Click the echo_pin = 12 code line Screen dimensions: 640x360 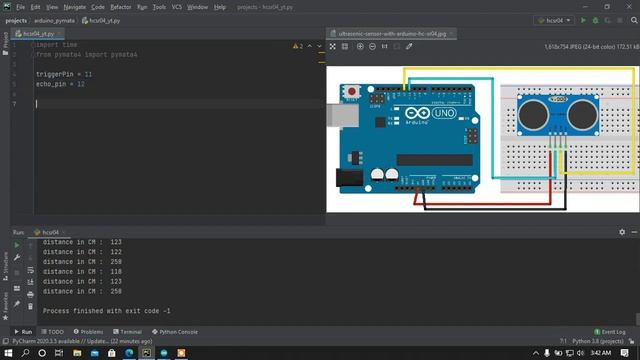click(x=60, y=84)
